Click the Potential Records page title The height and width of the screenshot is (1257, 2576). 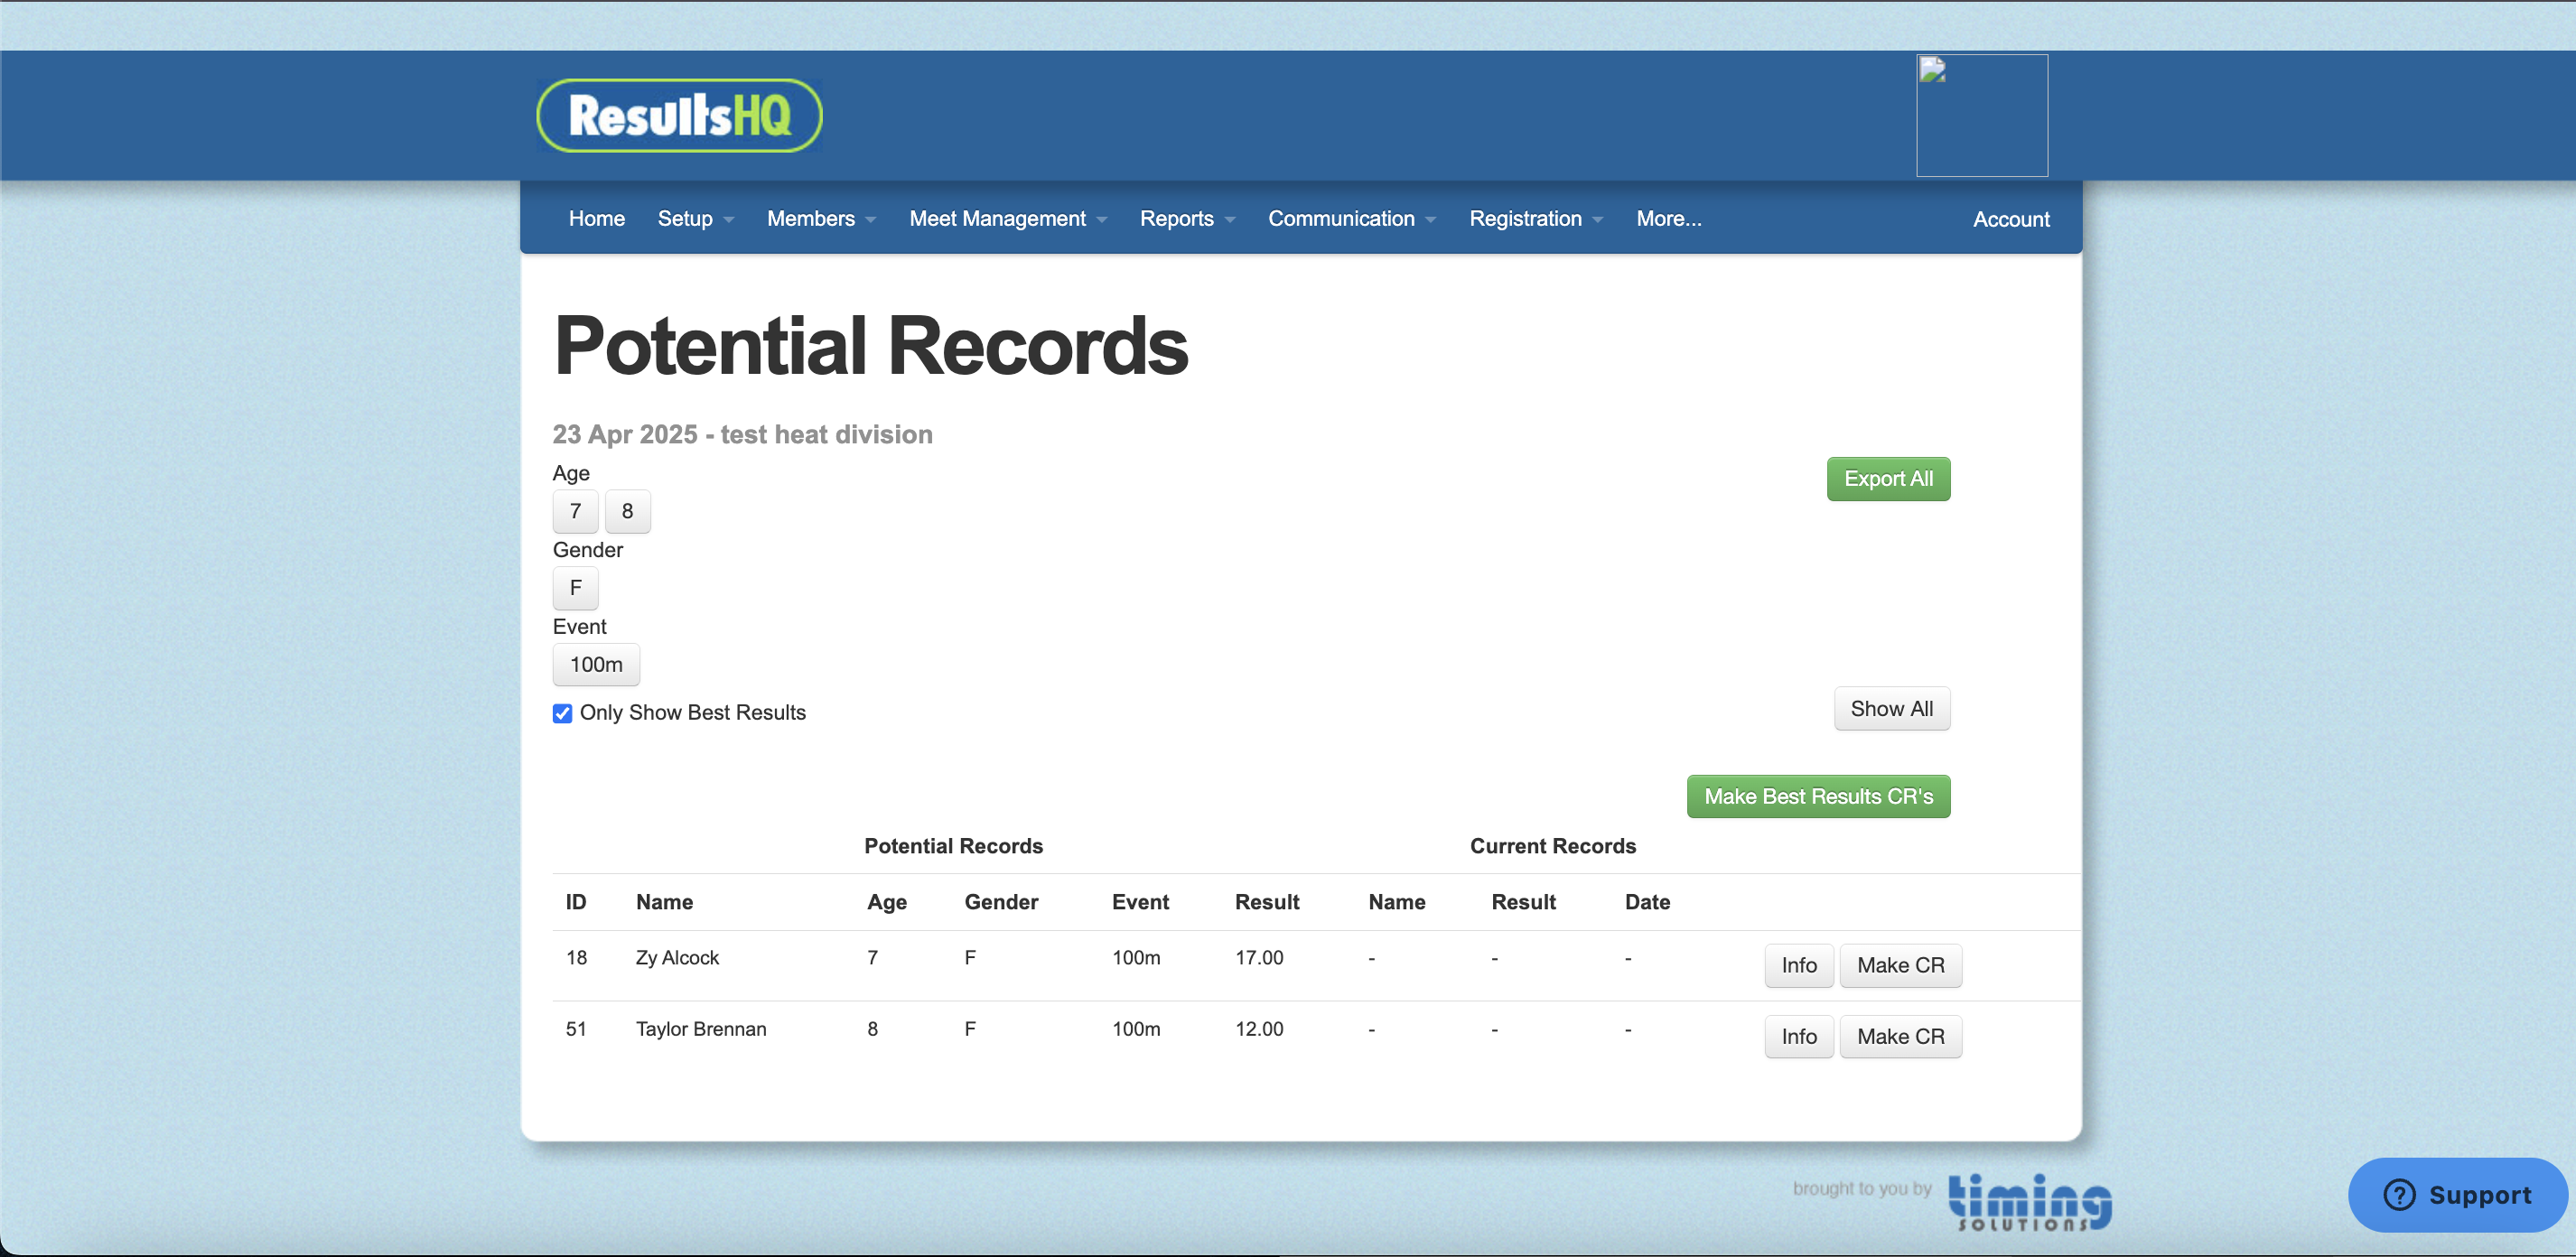coord(871,346)
